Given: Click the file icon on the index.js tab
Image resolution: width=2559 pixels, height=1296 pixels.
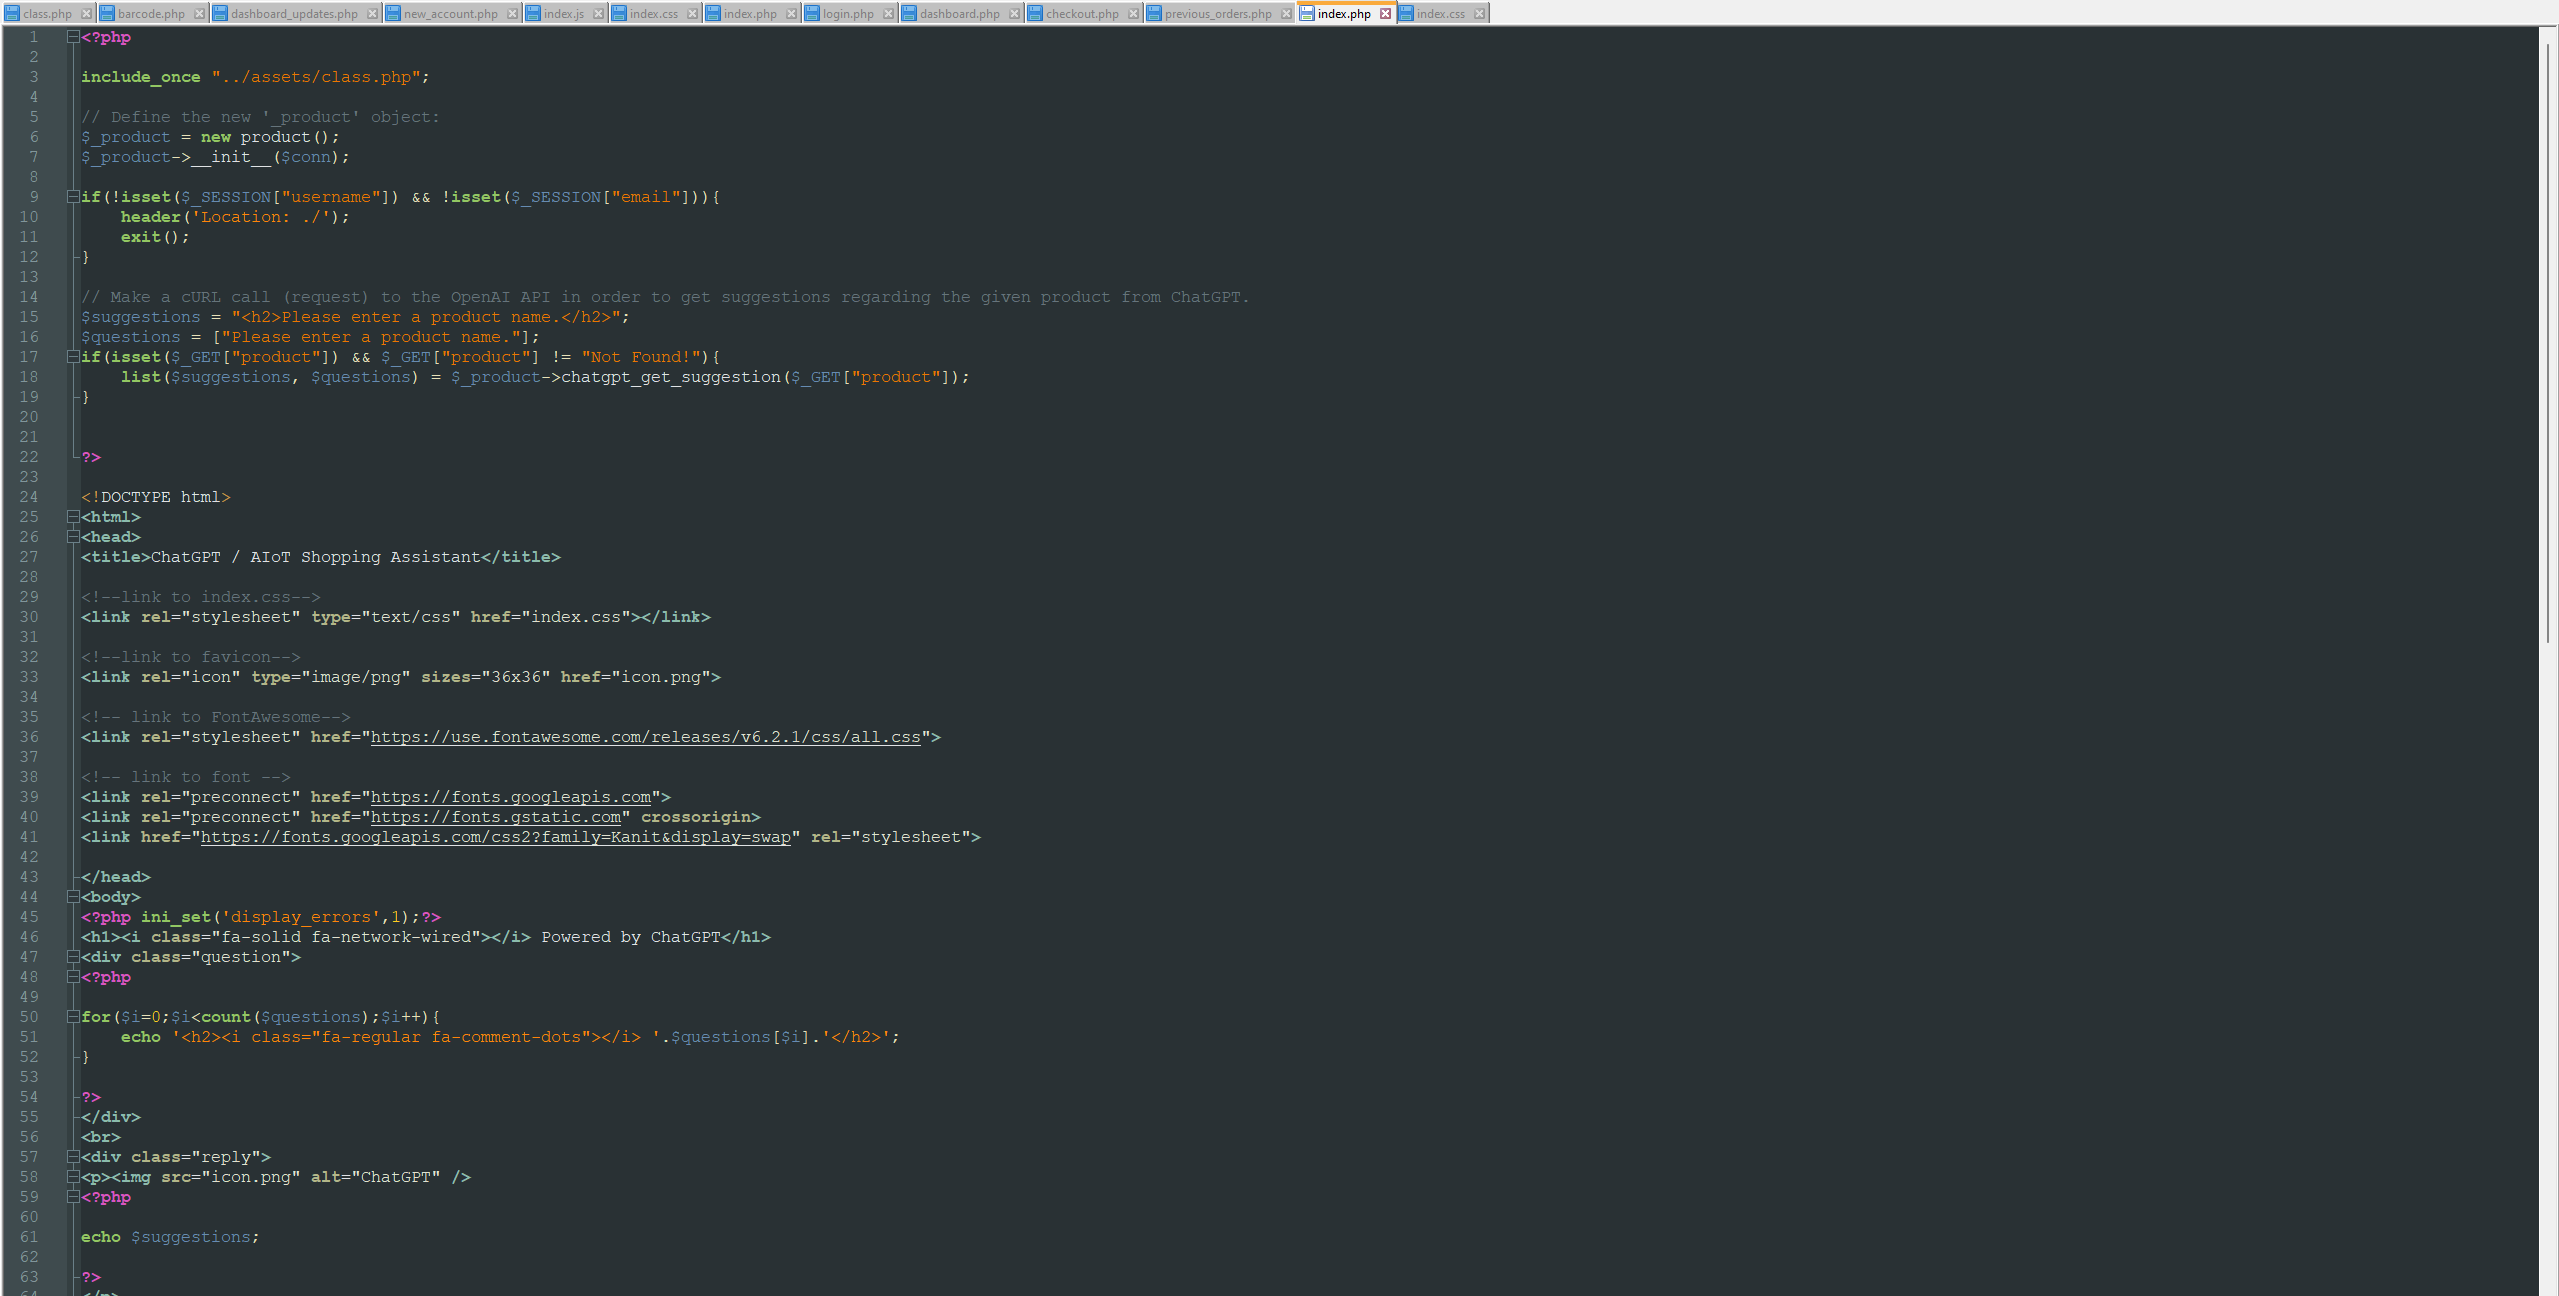Looking at the screenshot, I should click(535, 13).
